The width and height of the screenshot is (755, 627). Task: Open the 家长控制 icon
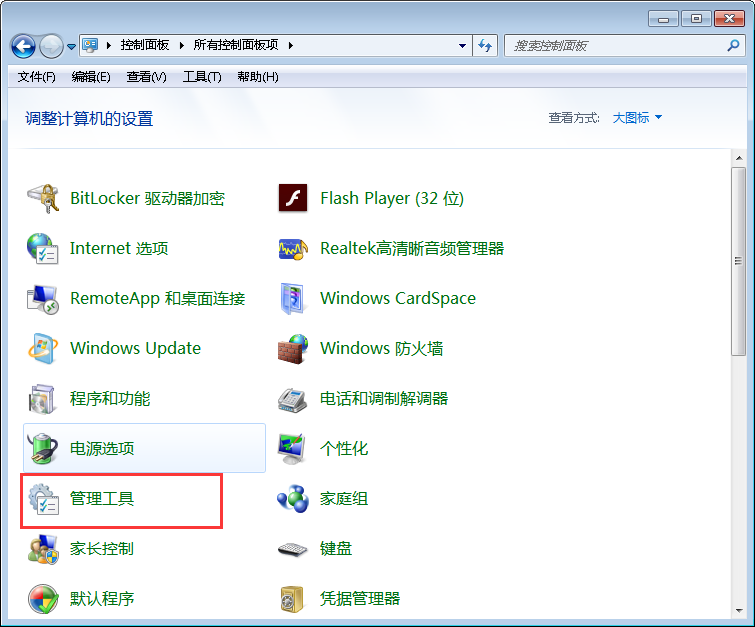point(43,549)
